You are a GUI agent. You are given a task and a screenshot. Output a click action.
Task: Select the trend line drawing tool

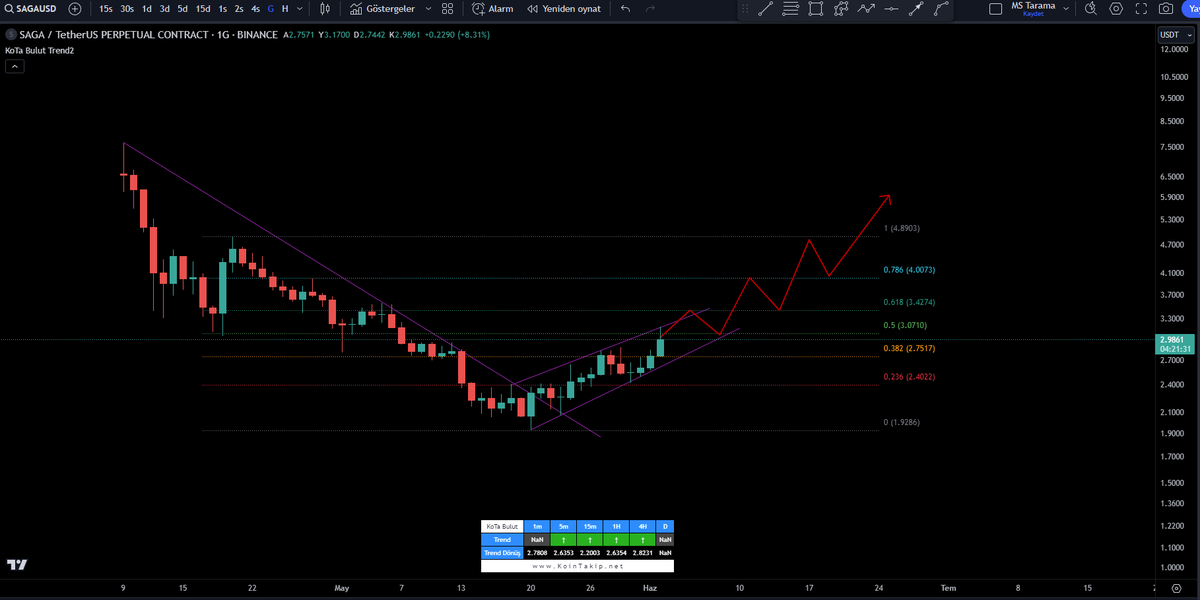tap(766, 9)
